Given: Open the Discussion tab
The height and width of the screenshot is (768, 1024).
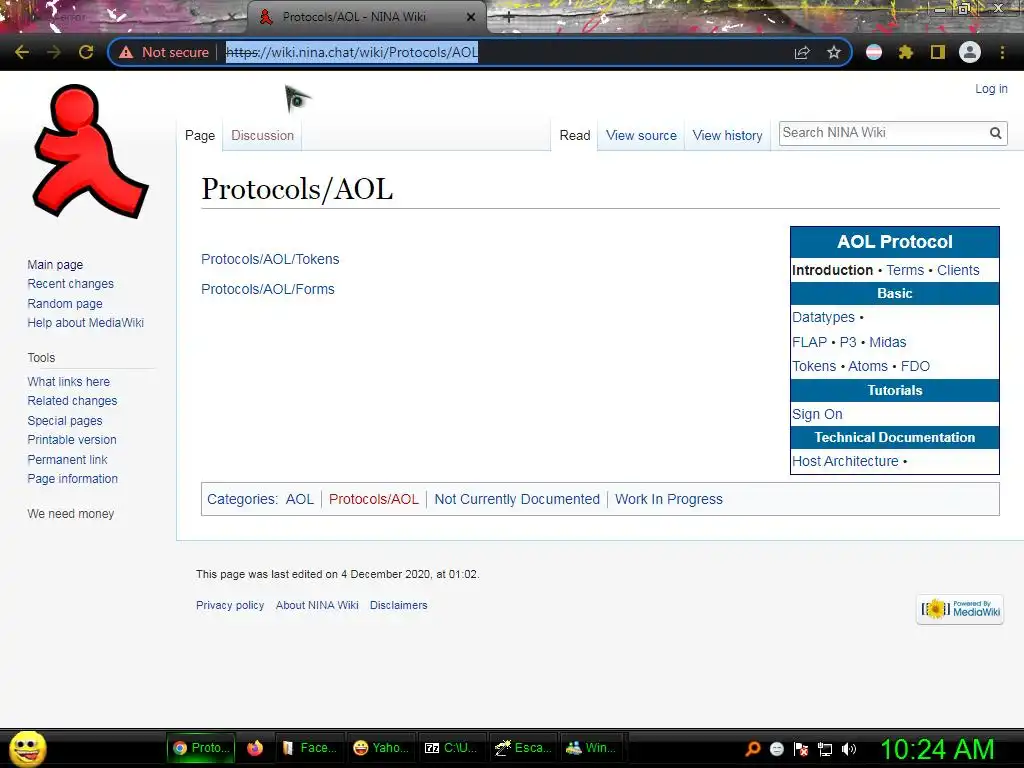Looking at the screenshot, I should pyautogui.click(x=263, y=136).
